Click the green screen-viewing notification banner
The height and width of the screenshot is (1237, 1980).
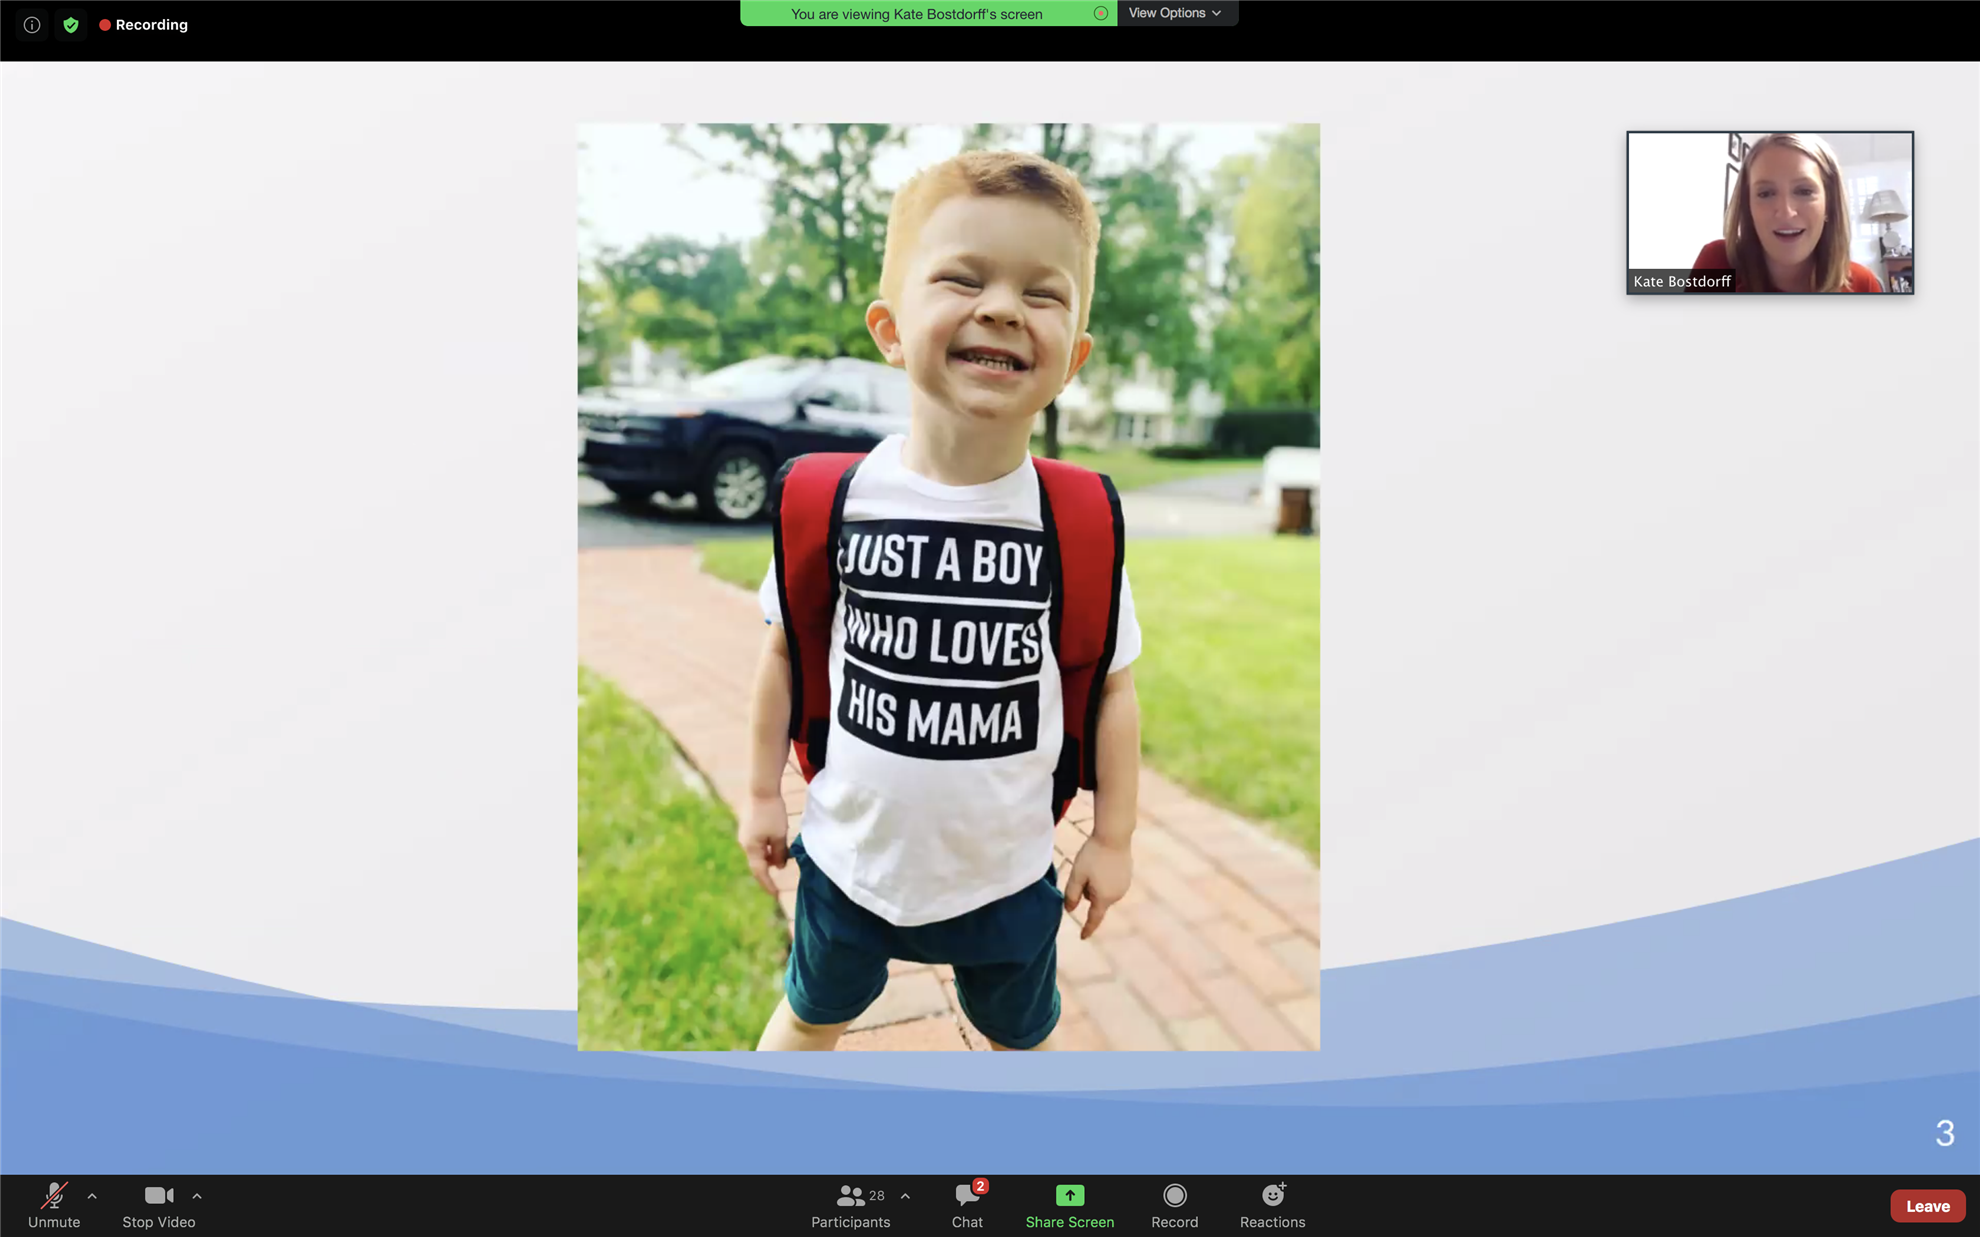(915, 14)
